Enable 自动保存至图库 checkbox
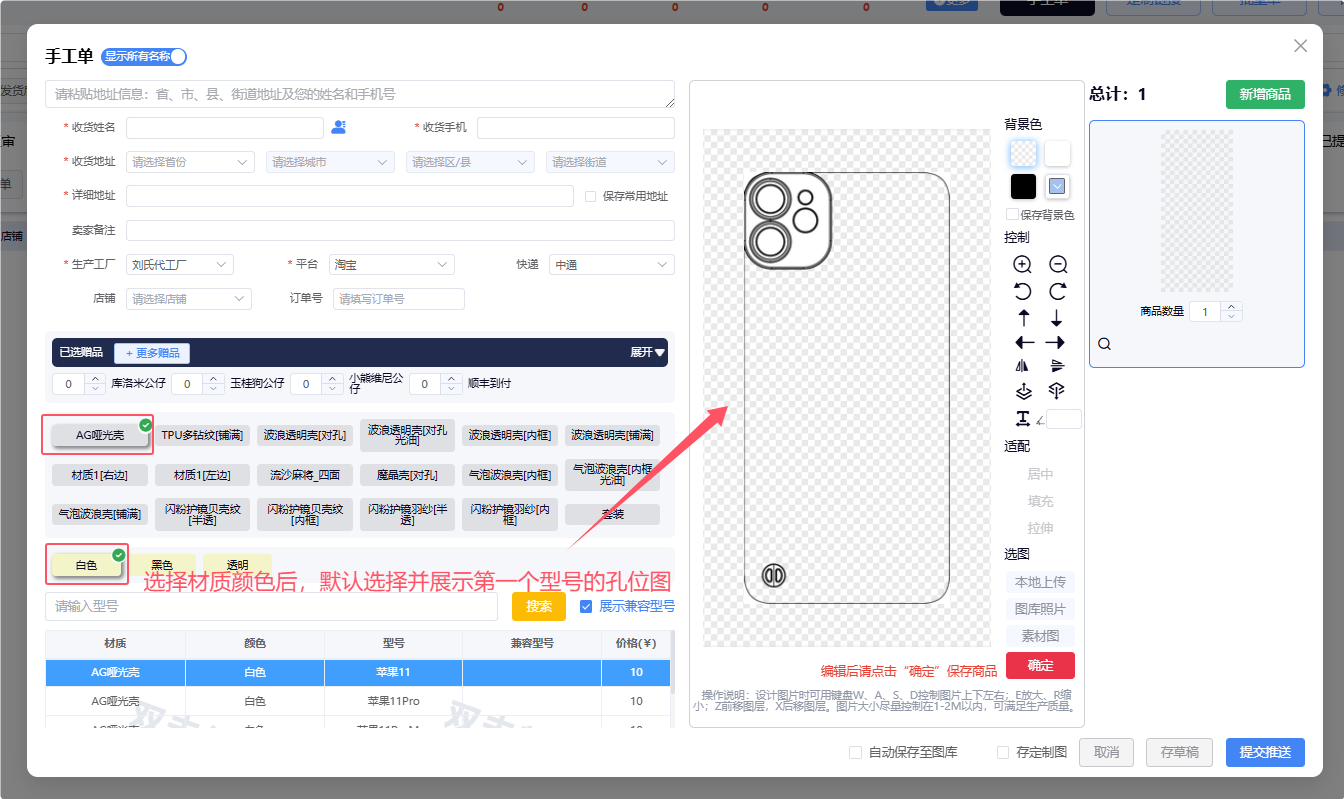Viewport: 1344px width, 799px height. click(855, 752)
